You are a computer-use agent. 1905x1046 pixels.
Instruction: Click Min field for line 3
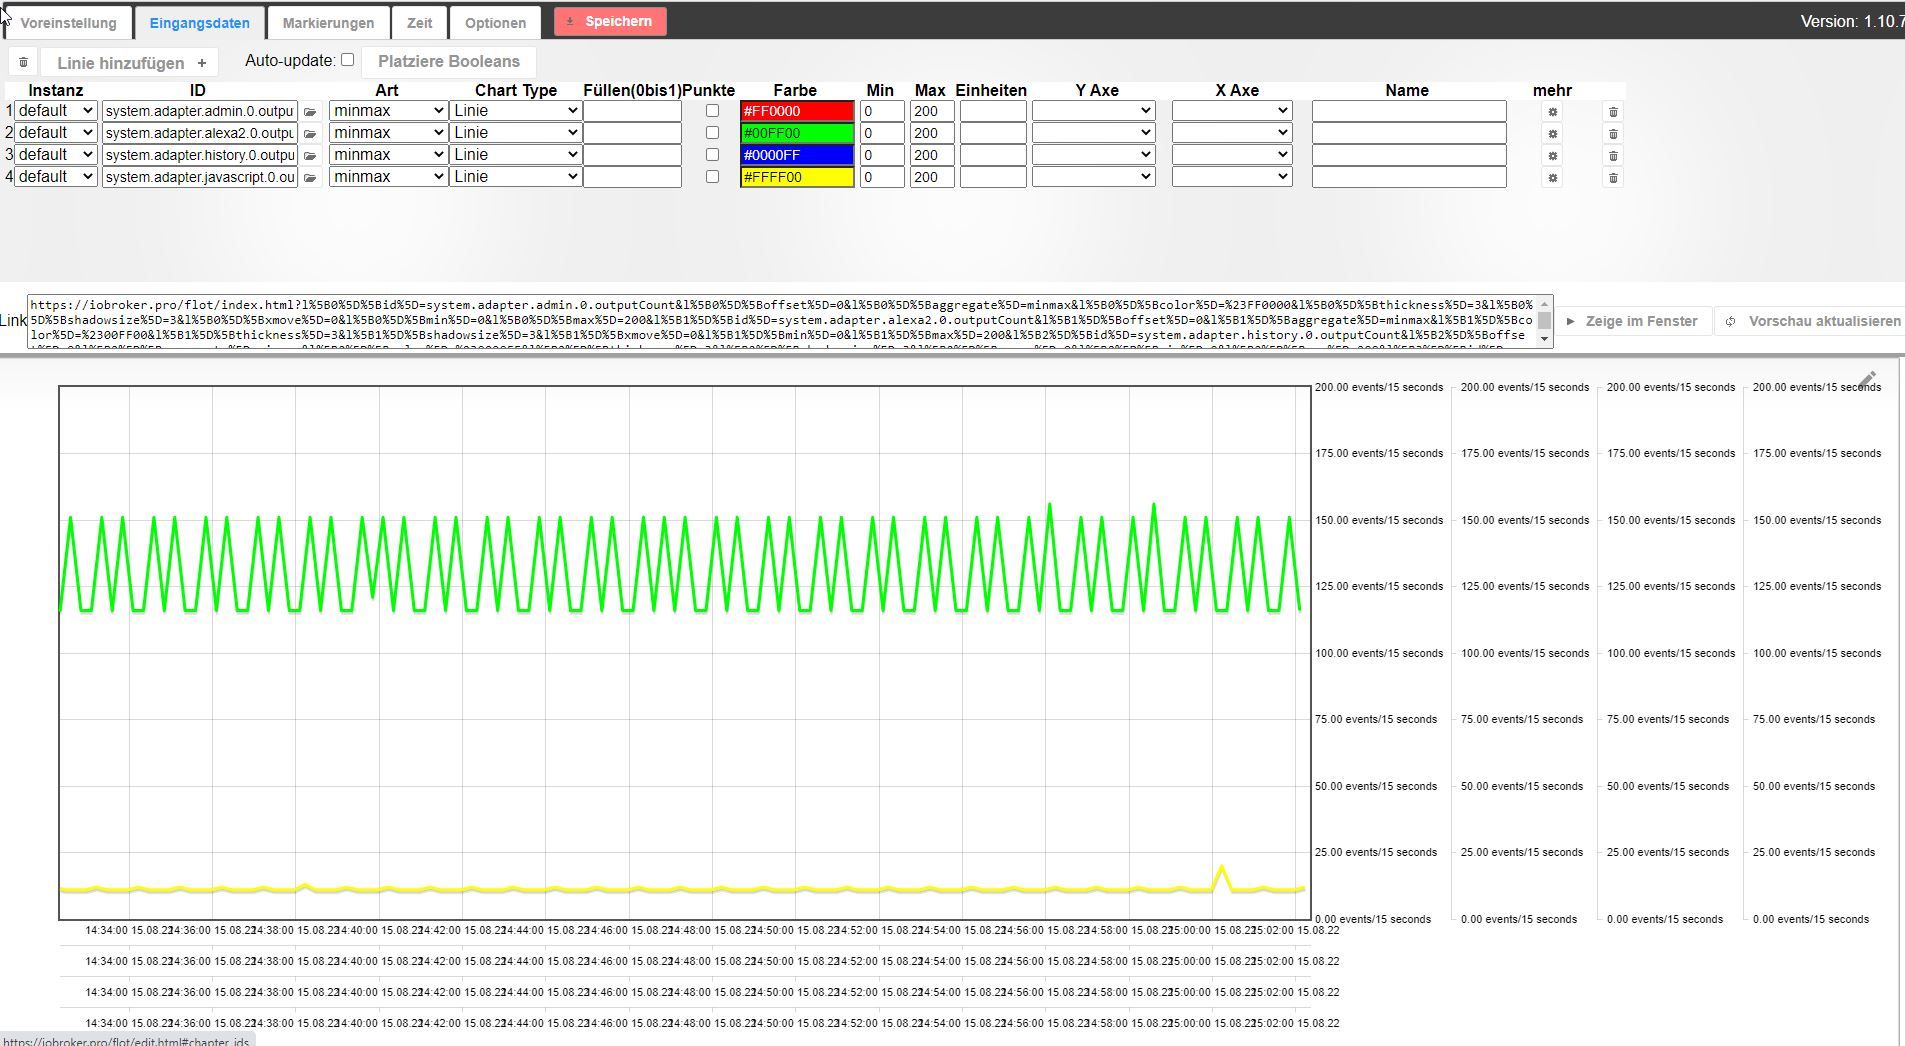(x=882, y=155)
